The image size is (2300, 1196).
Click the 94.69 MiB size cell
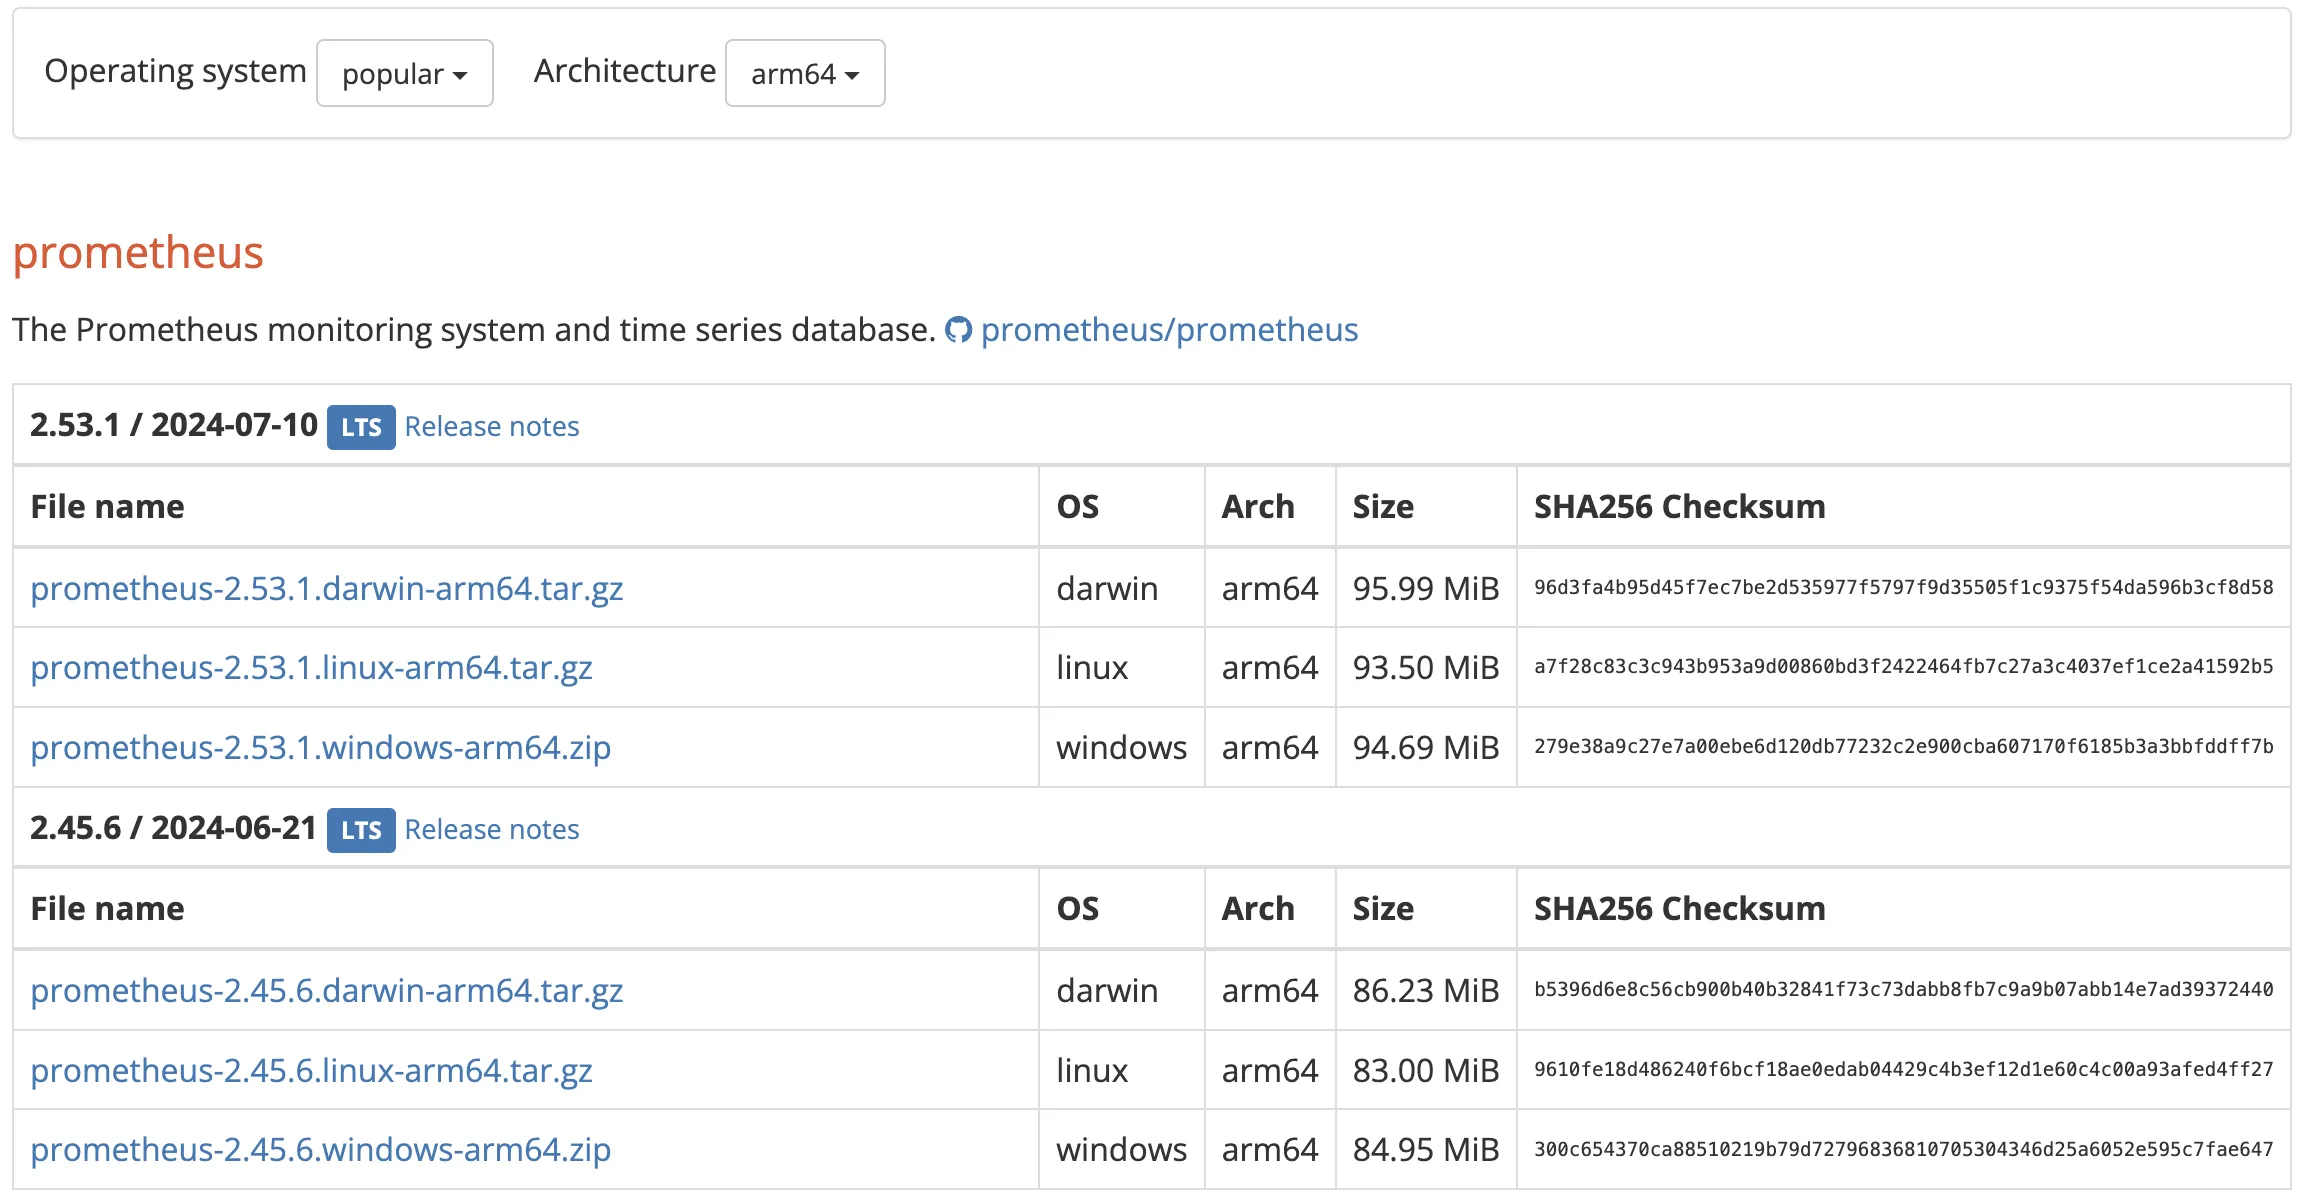[x=1426, y=748]
